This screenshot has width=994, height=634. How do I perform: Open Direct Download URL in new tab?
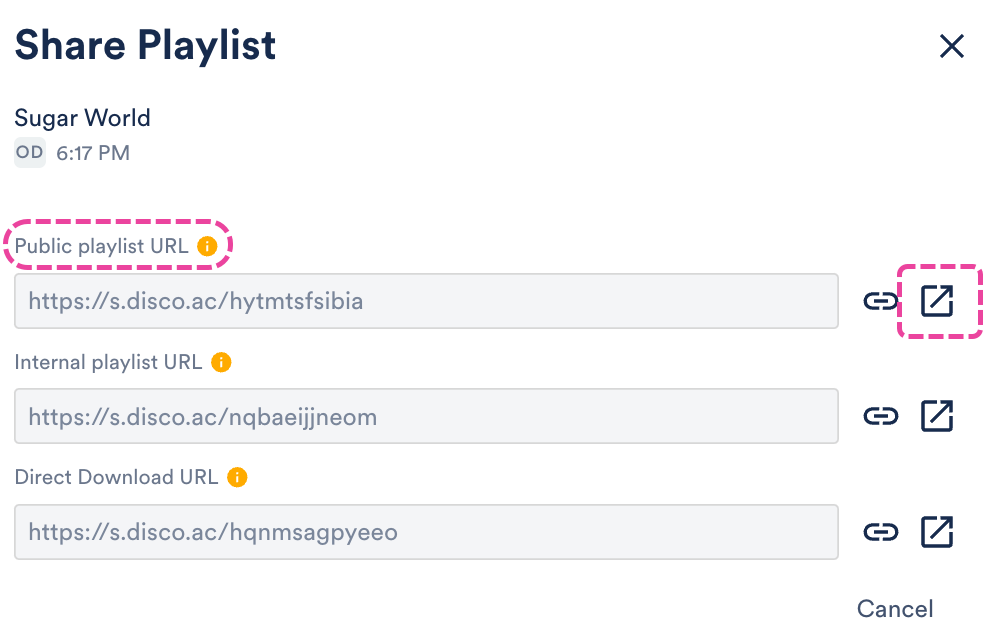coord(937,532)
